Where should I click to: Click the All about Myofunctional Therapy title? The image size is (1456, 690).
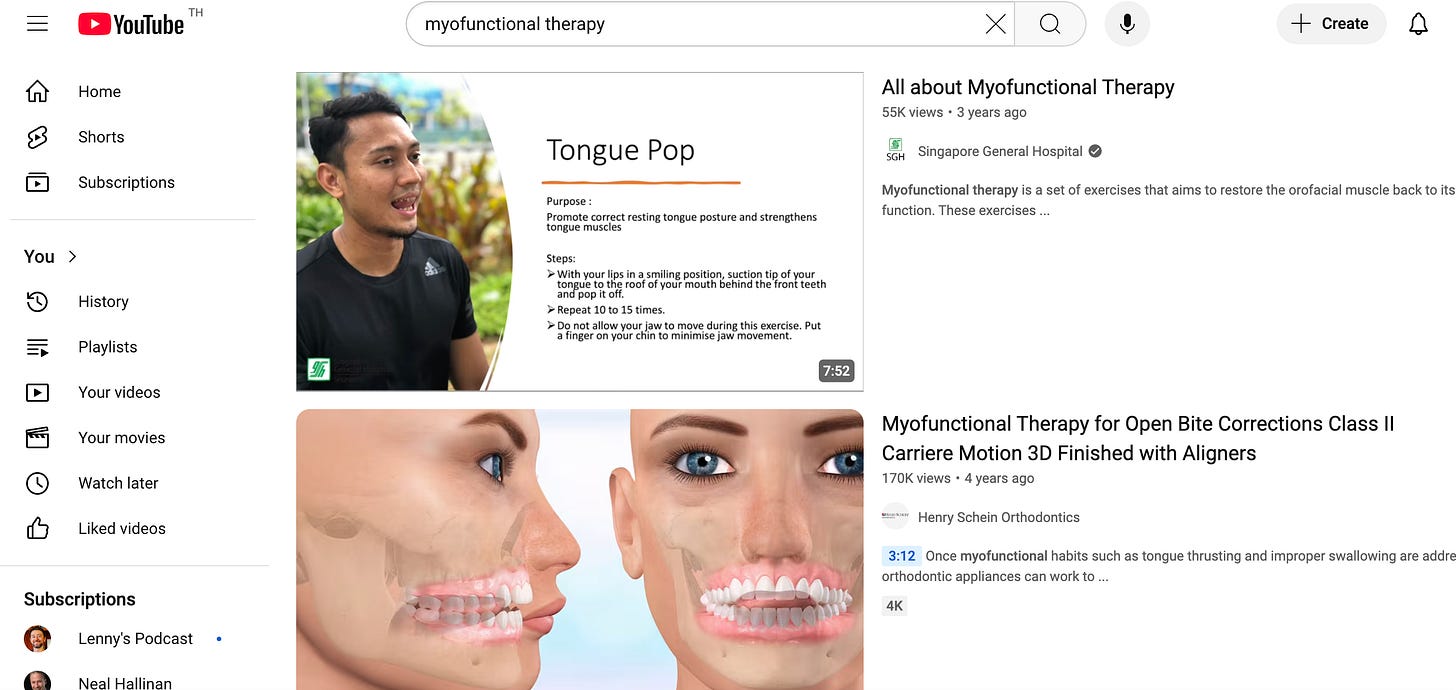pyautogui.click(x=1028, y=87)
